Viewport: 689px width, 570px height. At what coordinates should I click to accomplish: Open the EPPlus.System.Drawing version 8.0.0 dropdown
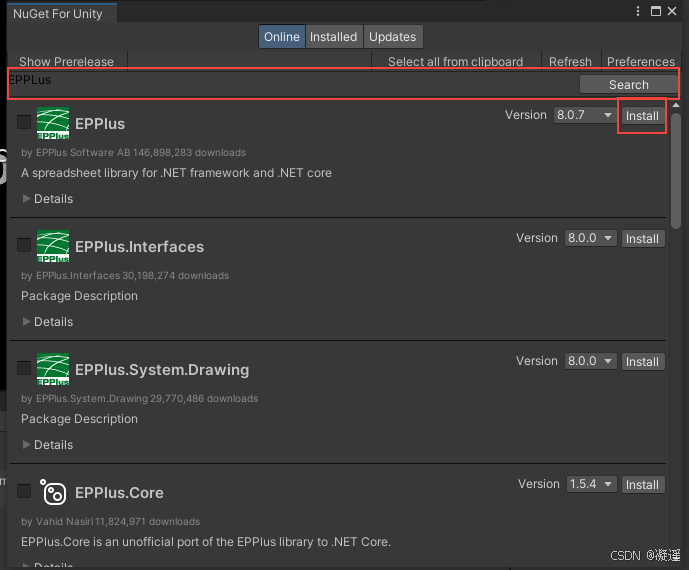[591, 361]
